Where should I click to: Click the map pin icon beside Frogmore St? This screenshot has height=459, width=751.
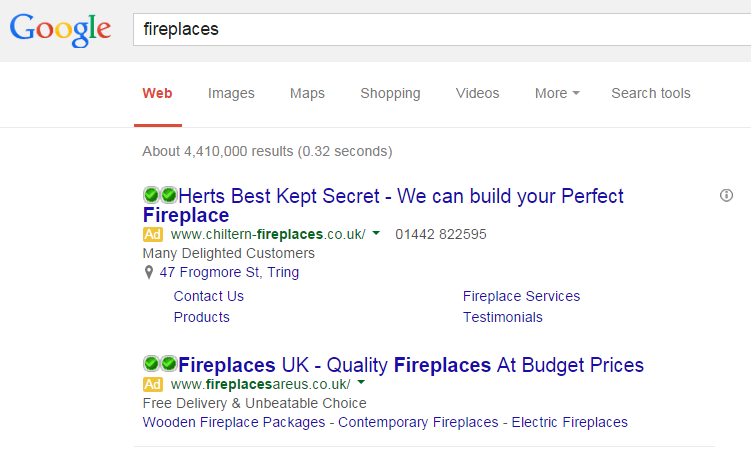point(149,272)
